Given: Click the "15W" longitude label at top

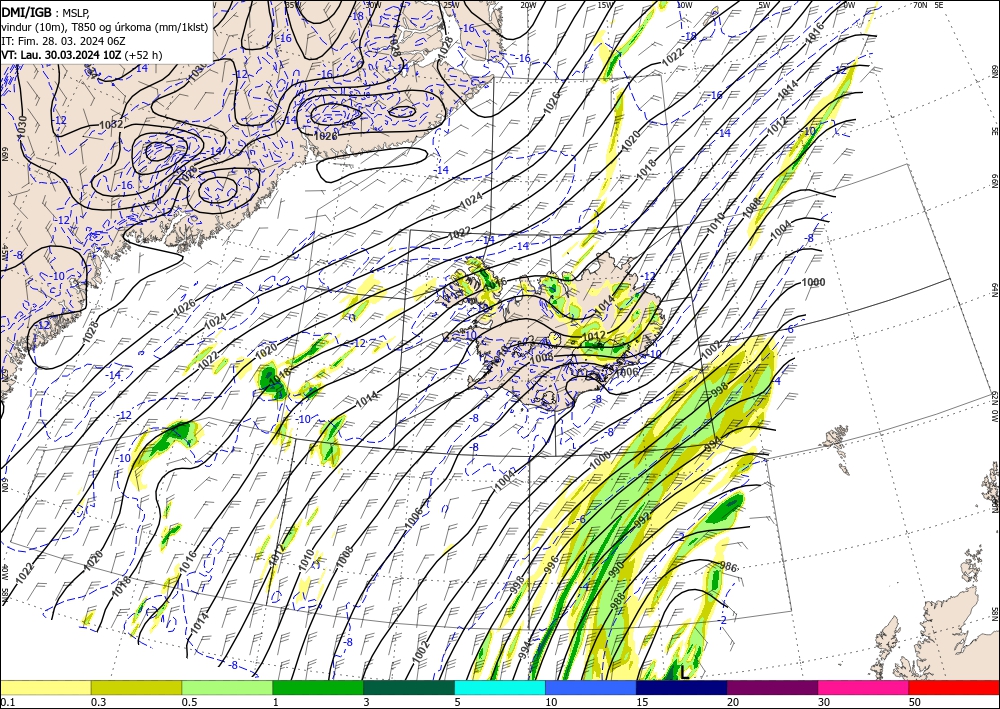Looking at the screenshot, I should click(605, 5).
